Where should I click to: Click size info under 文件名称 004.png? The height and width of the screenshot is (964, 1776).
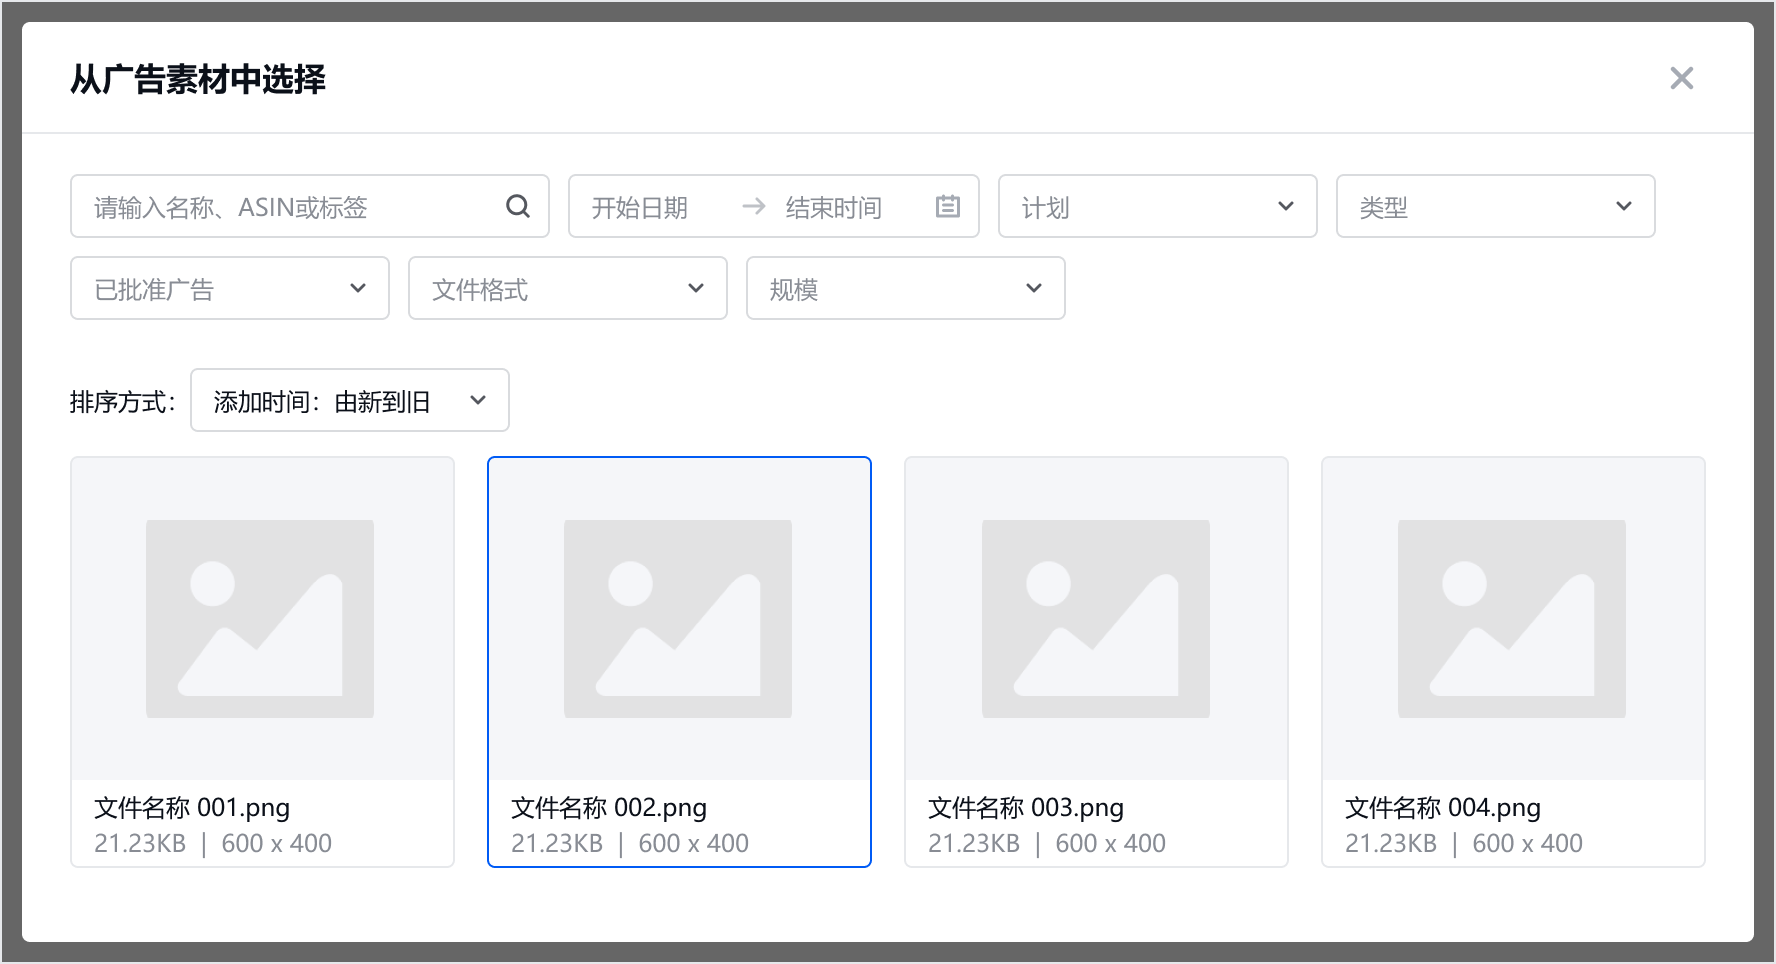(1464, 843)
